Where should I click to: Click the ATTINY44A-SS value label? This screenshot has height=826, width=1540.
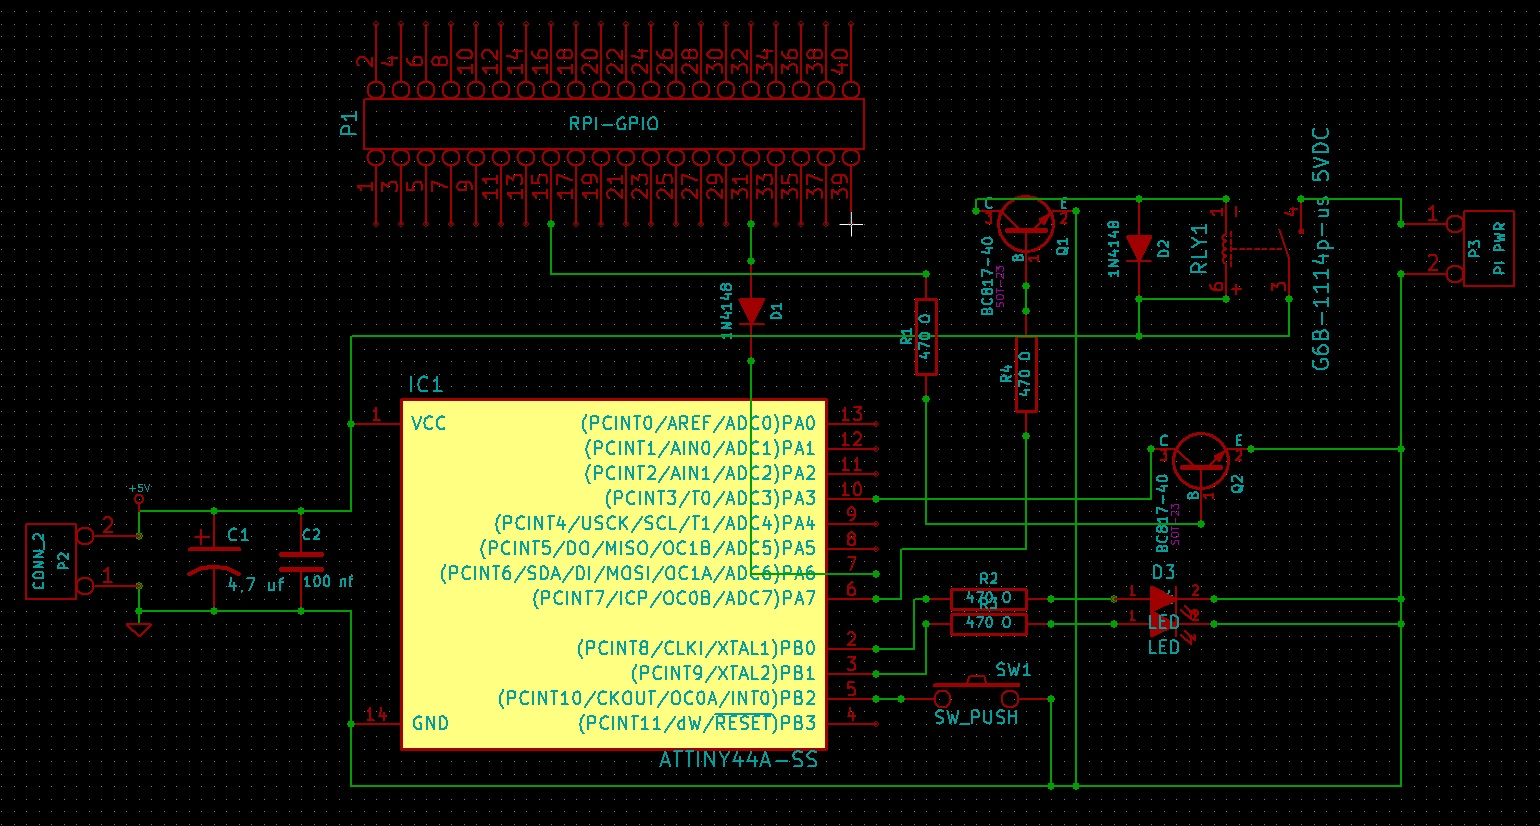tap(738, 760)
